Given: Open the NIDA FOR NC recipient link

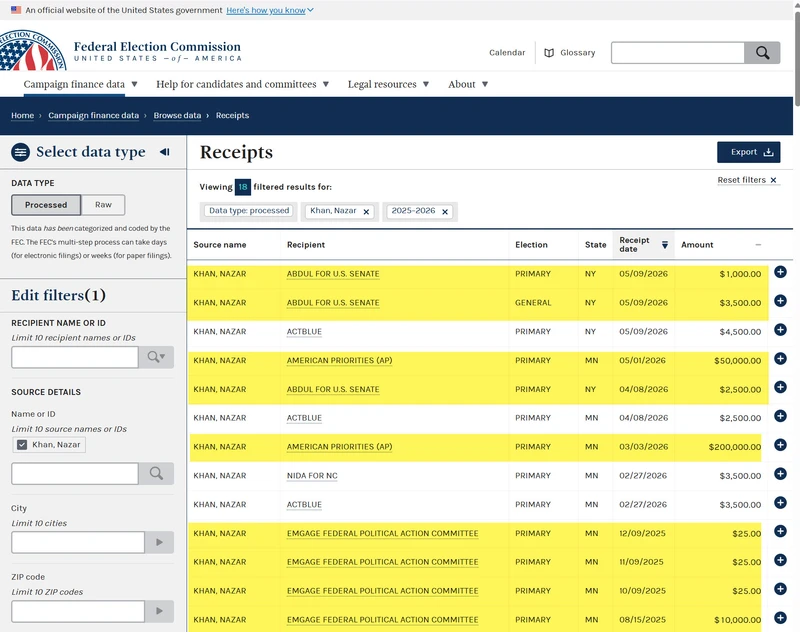Looking at the screenshot, I should (312, 476).
